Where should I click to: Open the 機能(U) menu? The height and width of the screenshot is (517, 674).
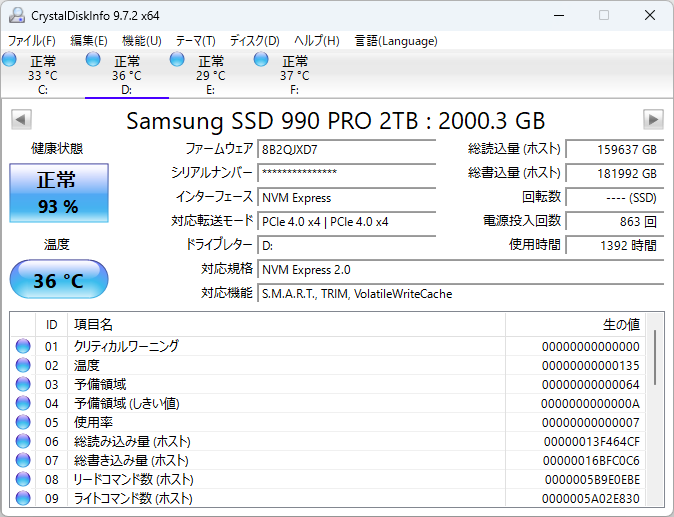coord(141,41)
